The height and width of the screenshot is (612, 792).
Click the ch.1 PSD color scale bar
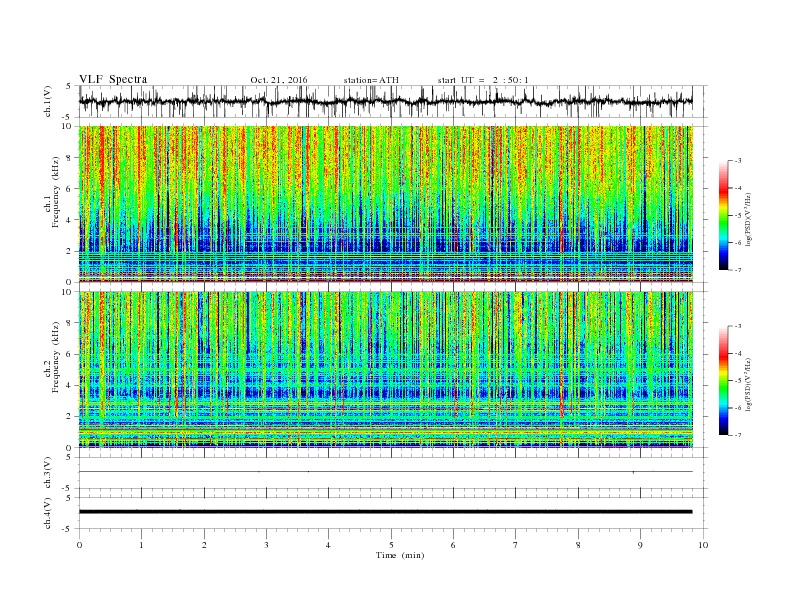tap(723, 215)
